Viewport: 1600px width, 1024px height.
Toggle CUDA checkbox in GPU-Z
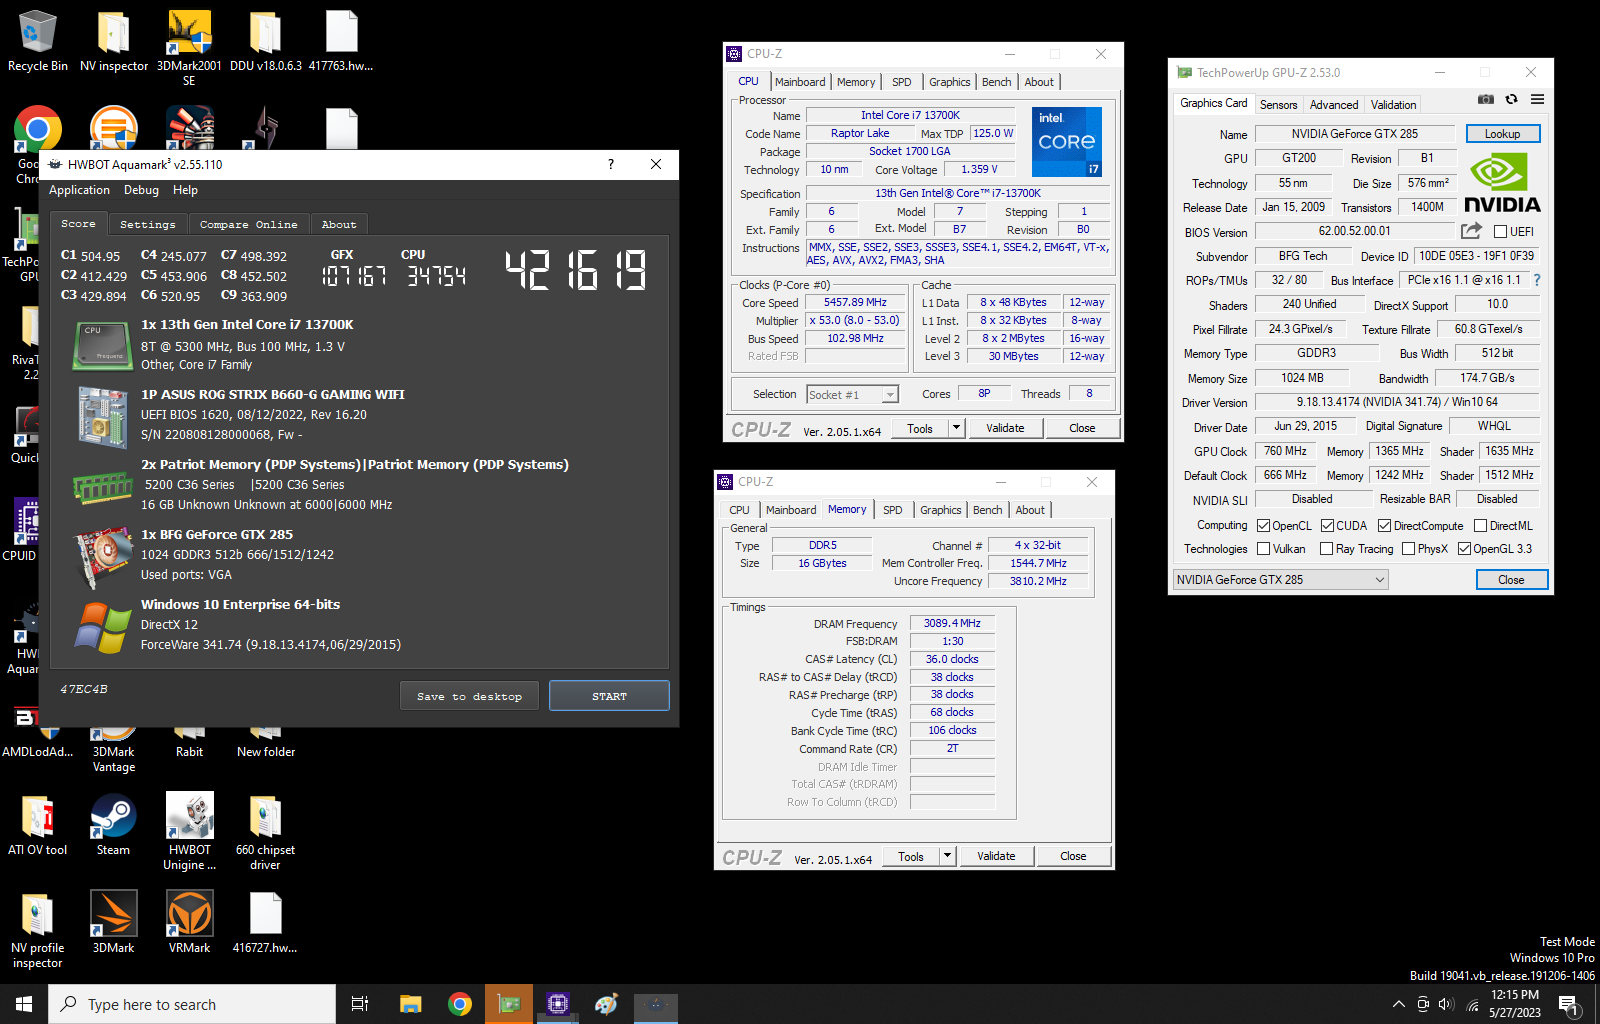(1327, 526)
